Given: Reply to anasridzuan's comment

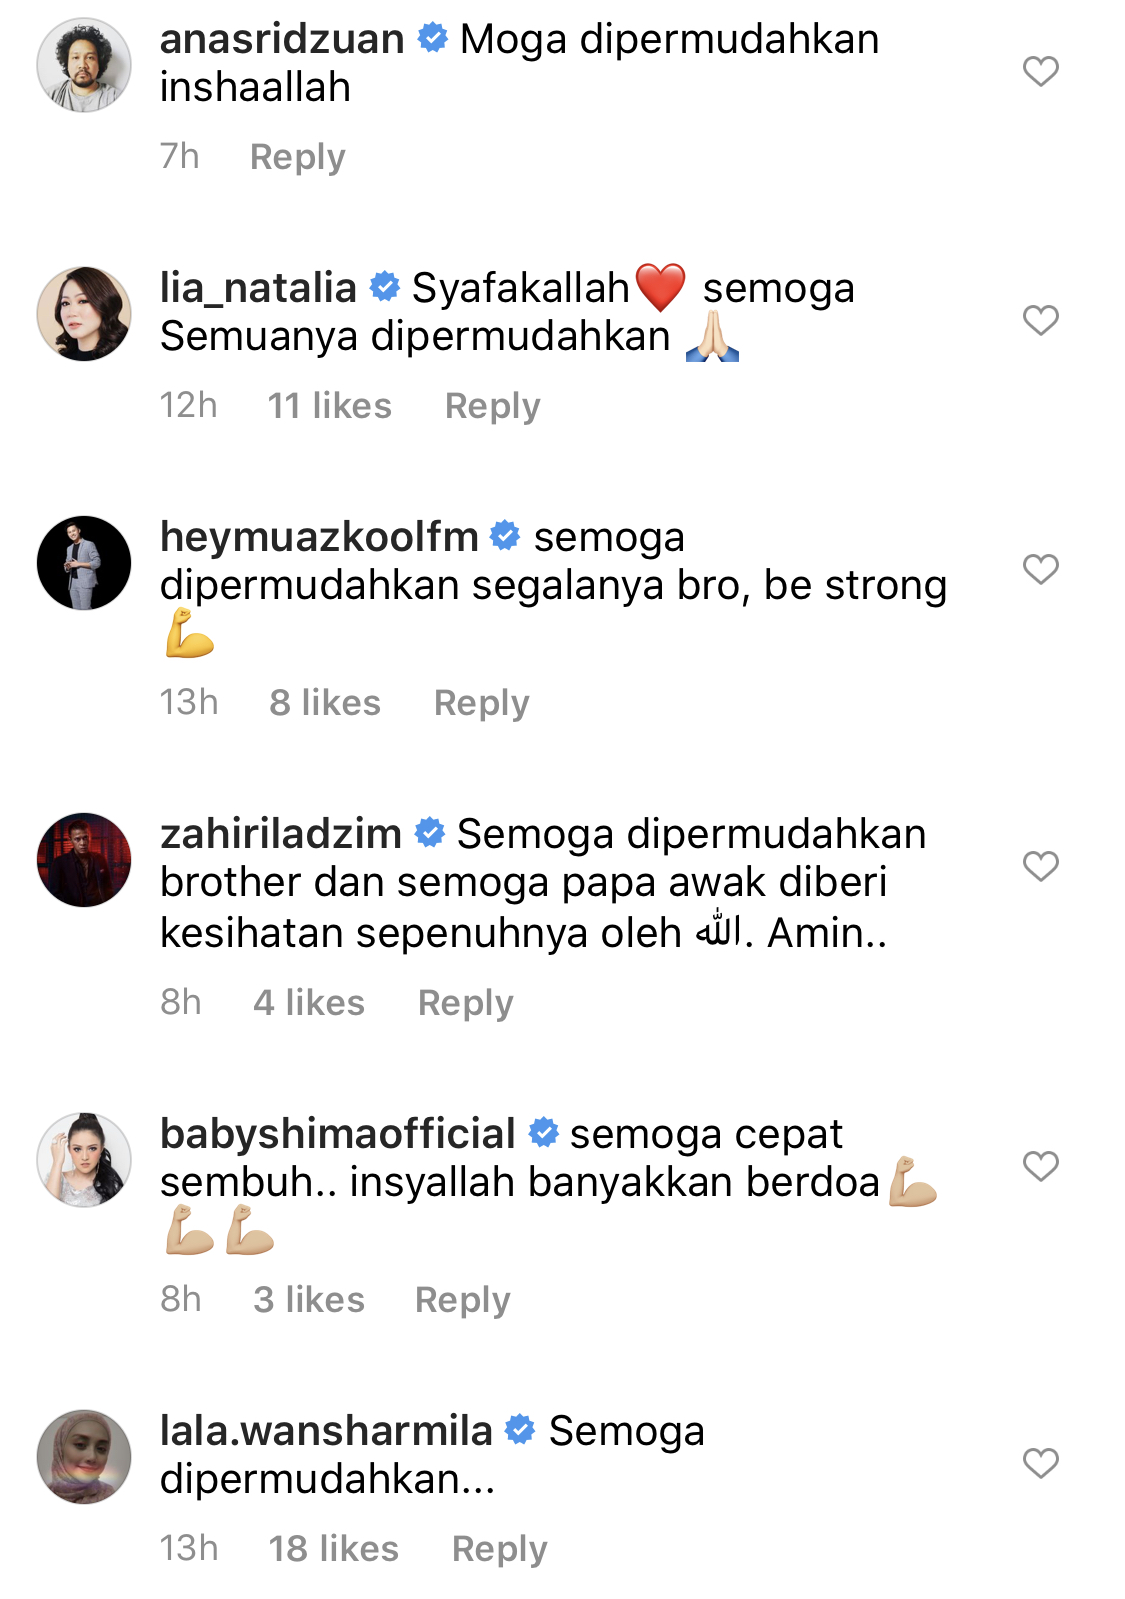Looking at the screenshot, I should pos(297,157).
